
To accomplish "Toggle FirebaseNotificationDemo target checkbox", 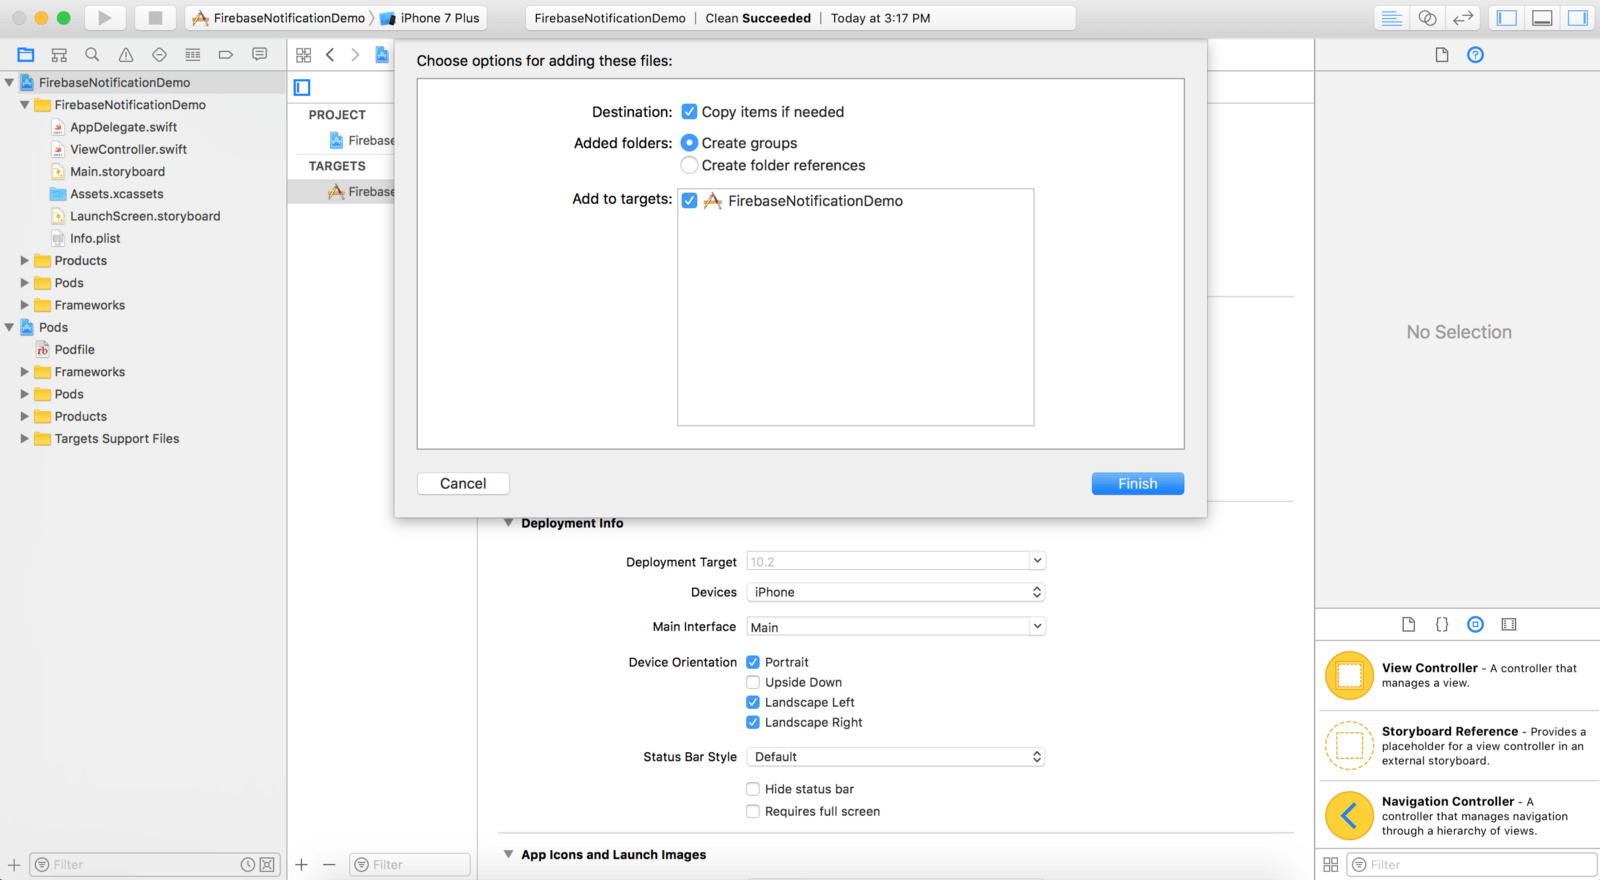I will pyautogui.click(x=690, y=200).
